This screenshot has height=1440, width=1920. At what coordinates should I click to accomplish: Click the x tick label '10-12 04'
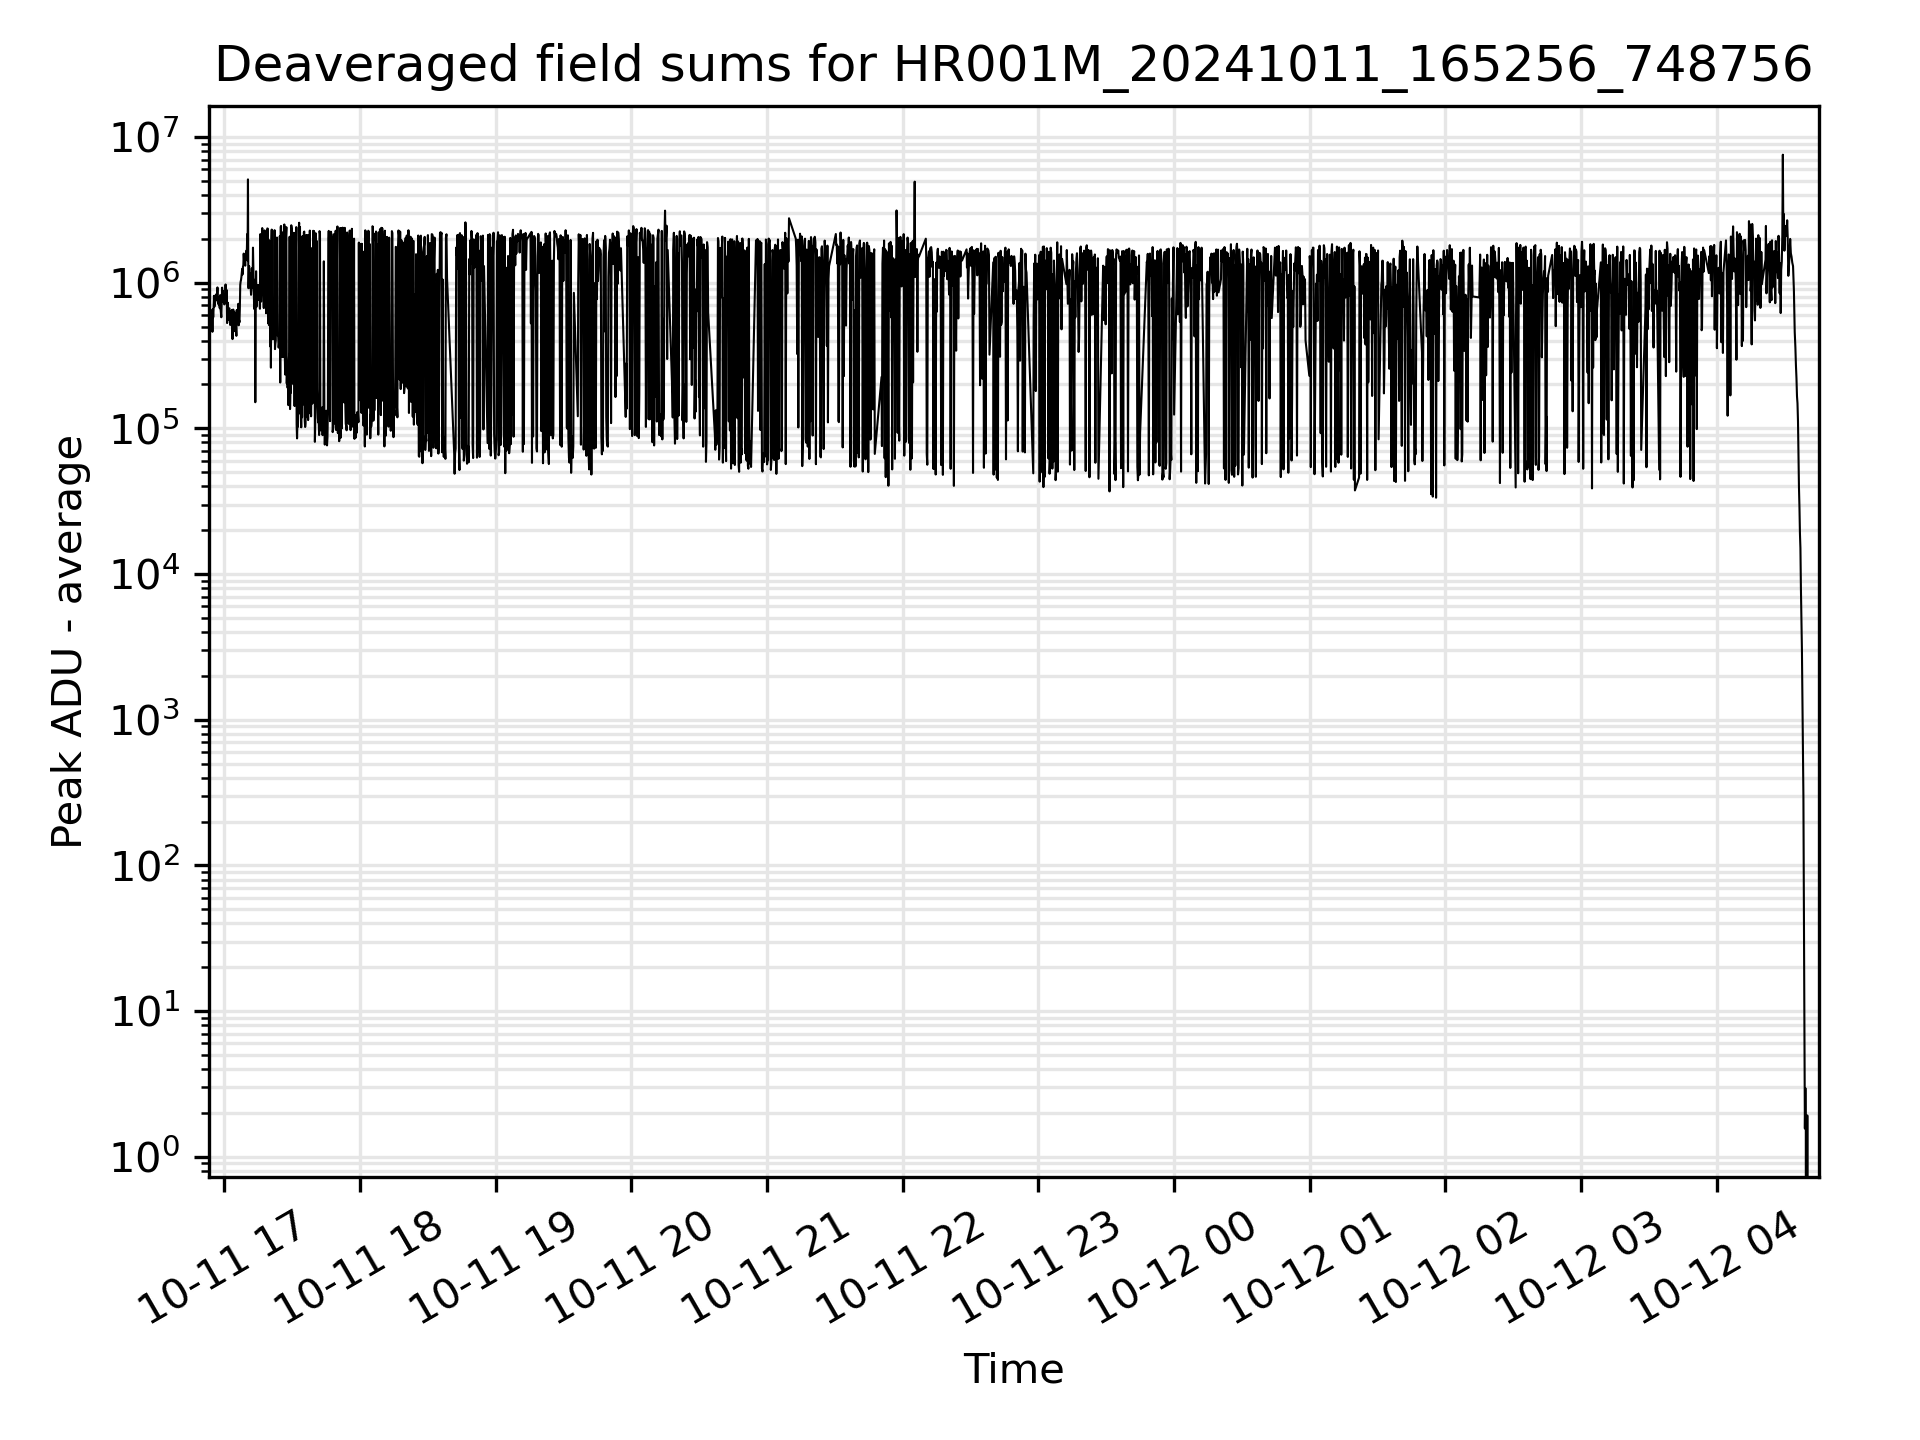[1713, 1268]
